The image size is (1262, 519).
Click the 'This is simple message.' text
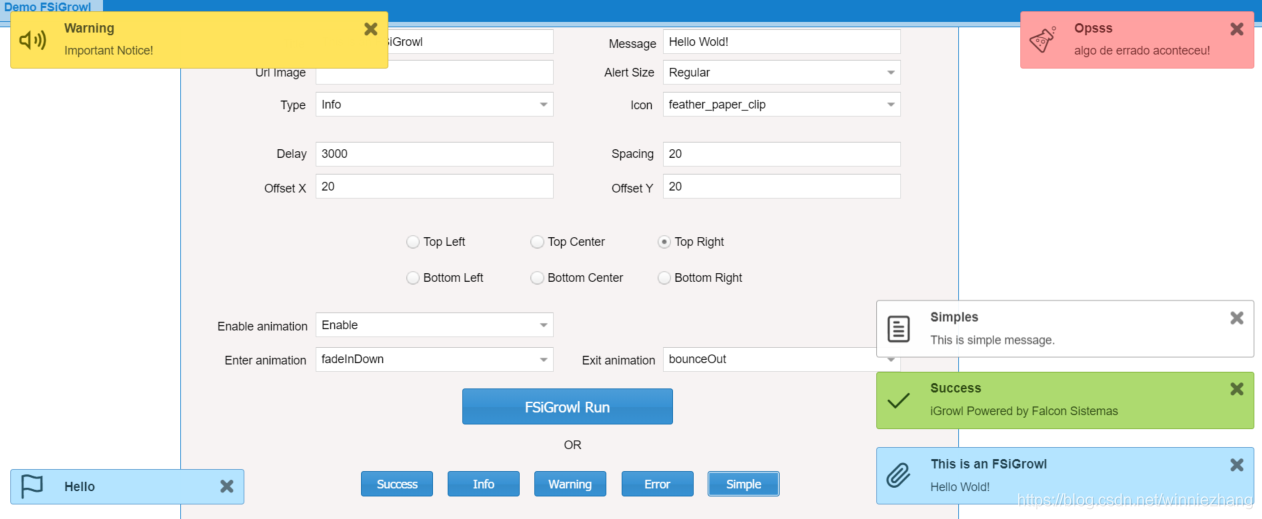pos(992,340)
